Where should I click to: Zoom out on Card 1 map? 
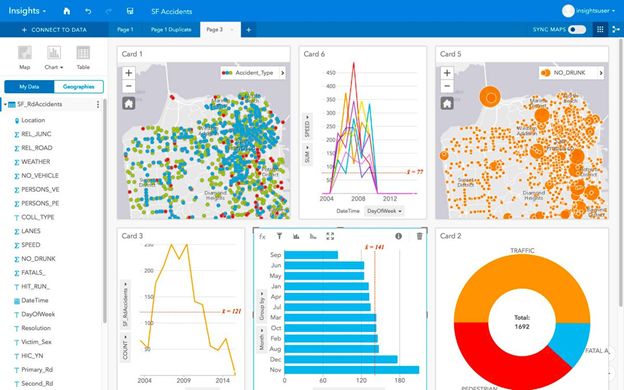pyautogui.click(x=129, y=86)
